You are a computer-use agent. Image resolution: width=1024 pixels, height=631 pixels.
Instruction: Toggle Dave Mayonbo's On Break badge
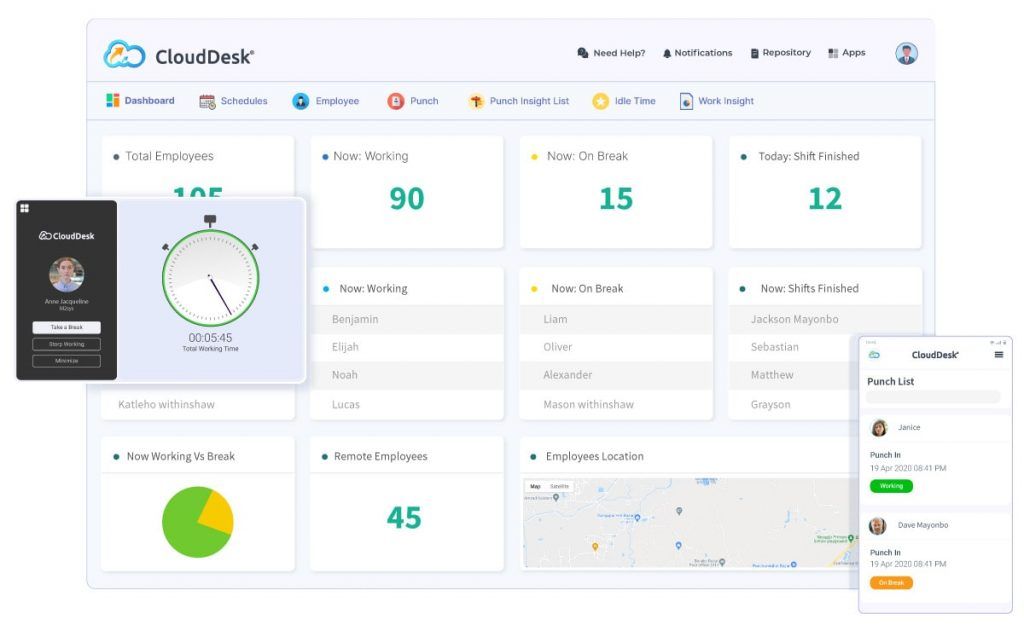[x=891, y=582]
